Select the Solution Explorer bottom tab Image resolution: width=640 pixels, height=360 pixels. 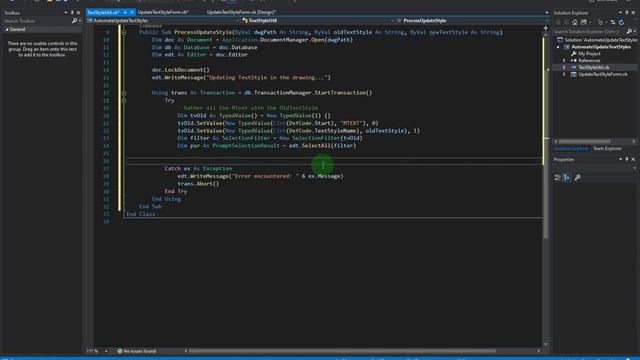571,149
